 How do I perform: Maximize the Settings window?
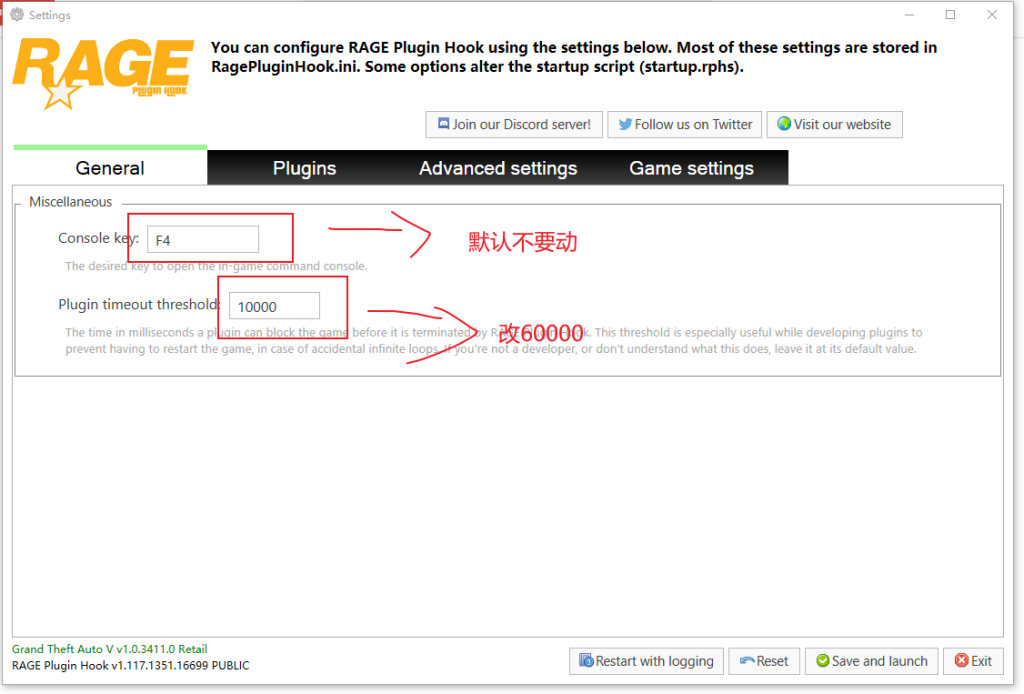[x=950, y=14]
